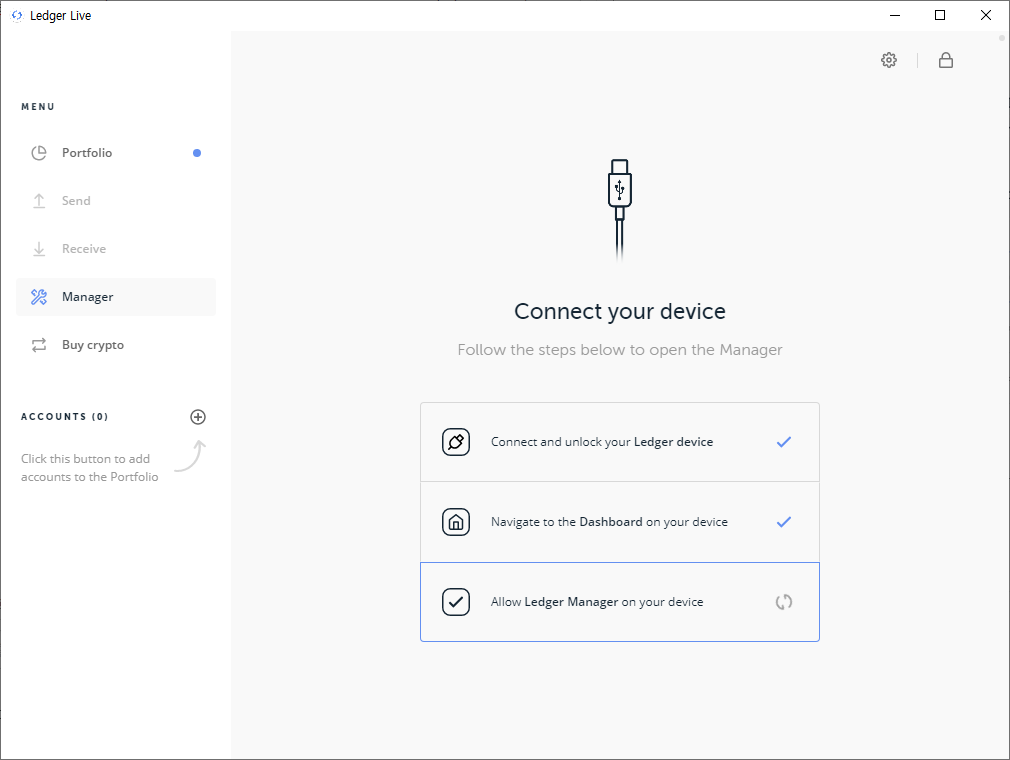Close the Ledger Live window
The image size is (1010, 760).
[x=986, y=15]
